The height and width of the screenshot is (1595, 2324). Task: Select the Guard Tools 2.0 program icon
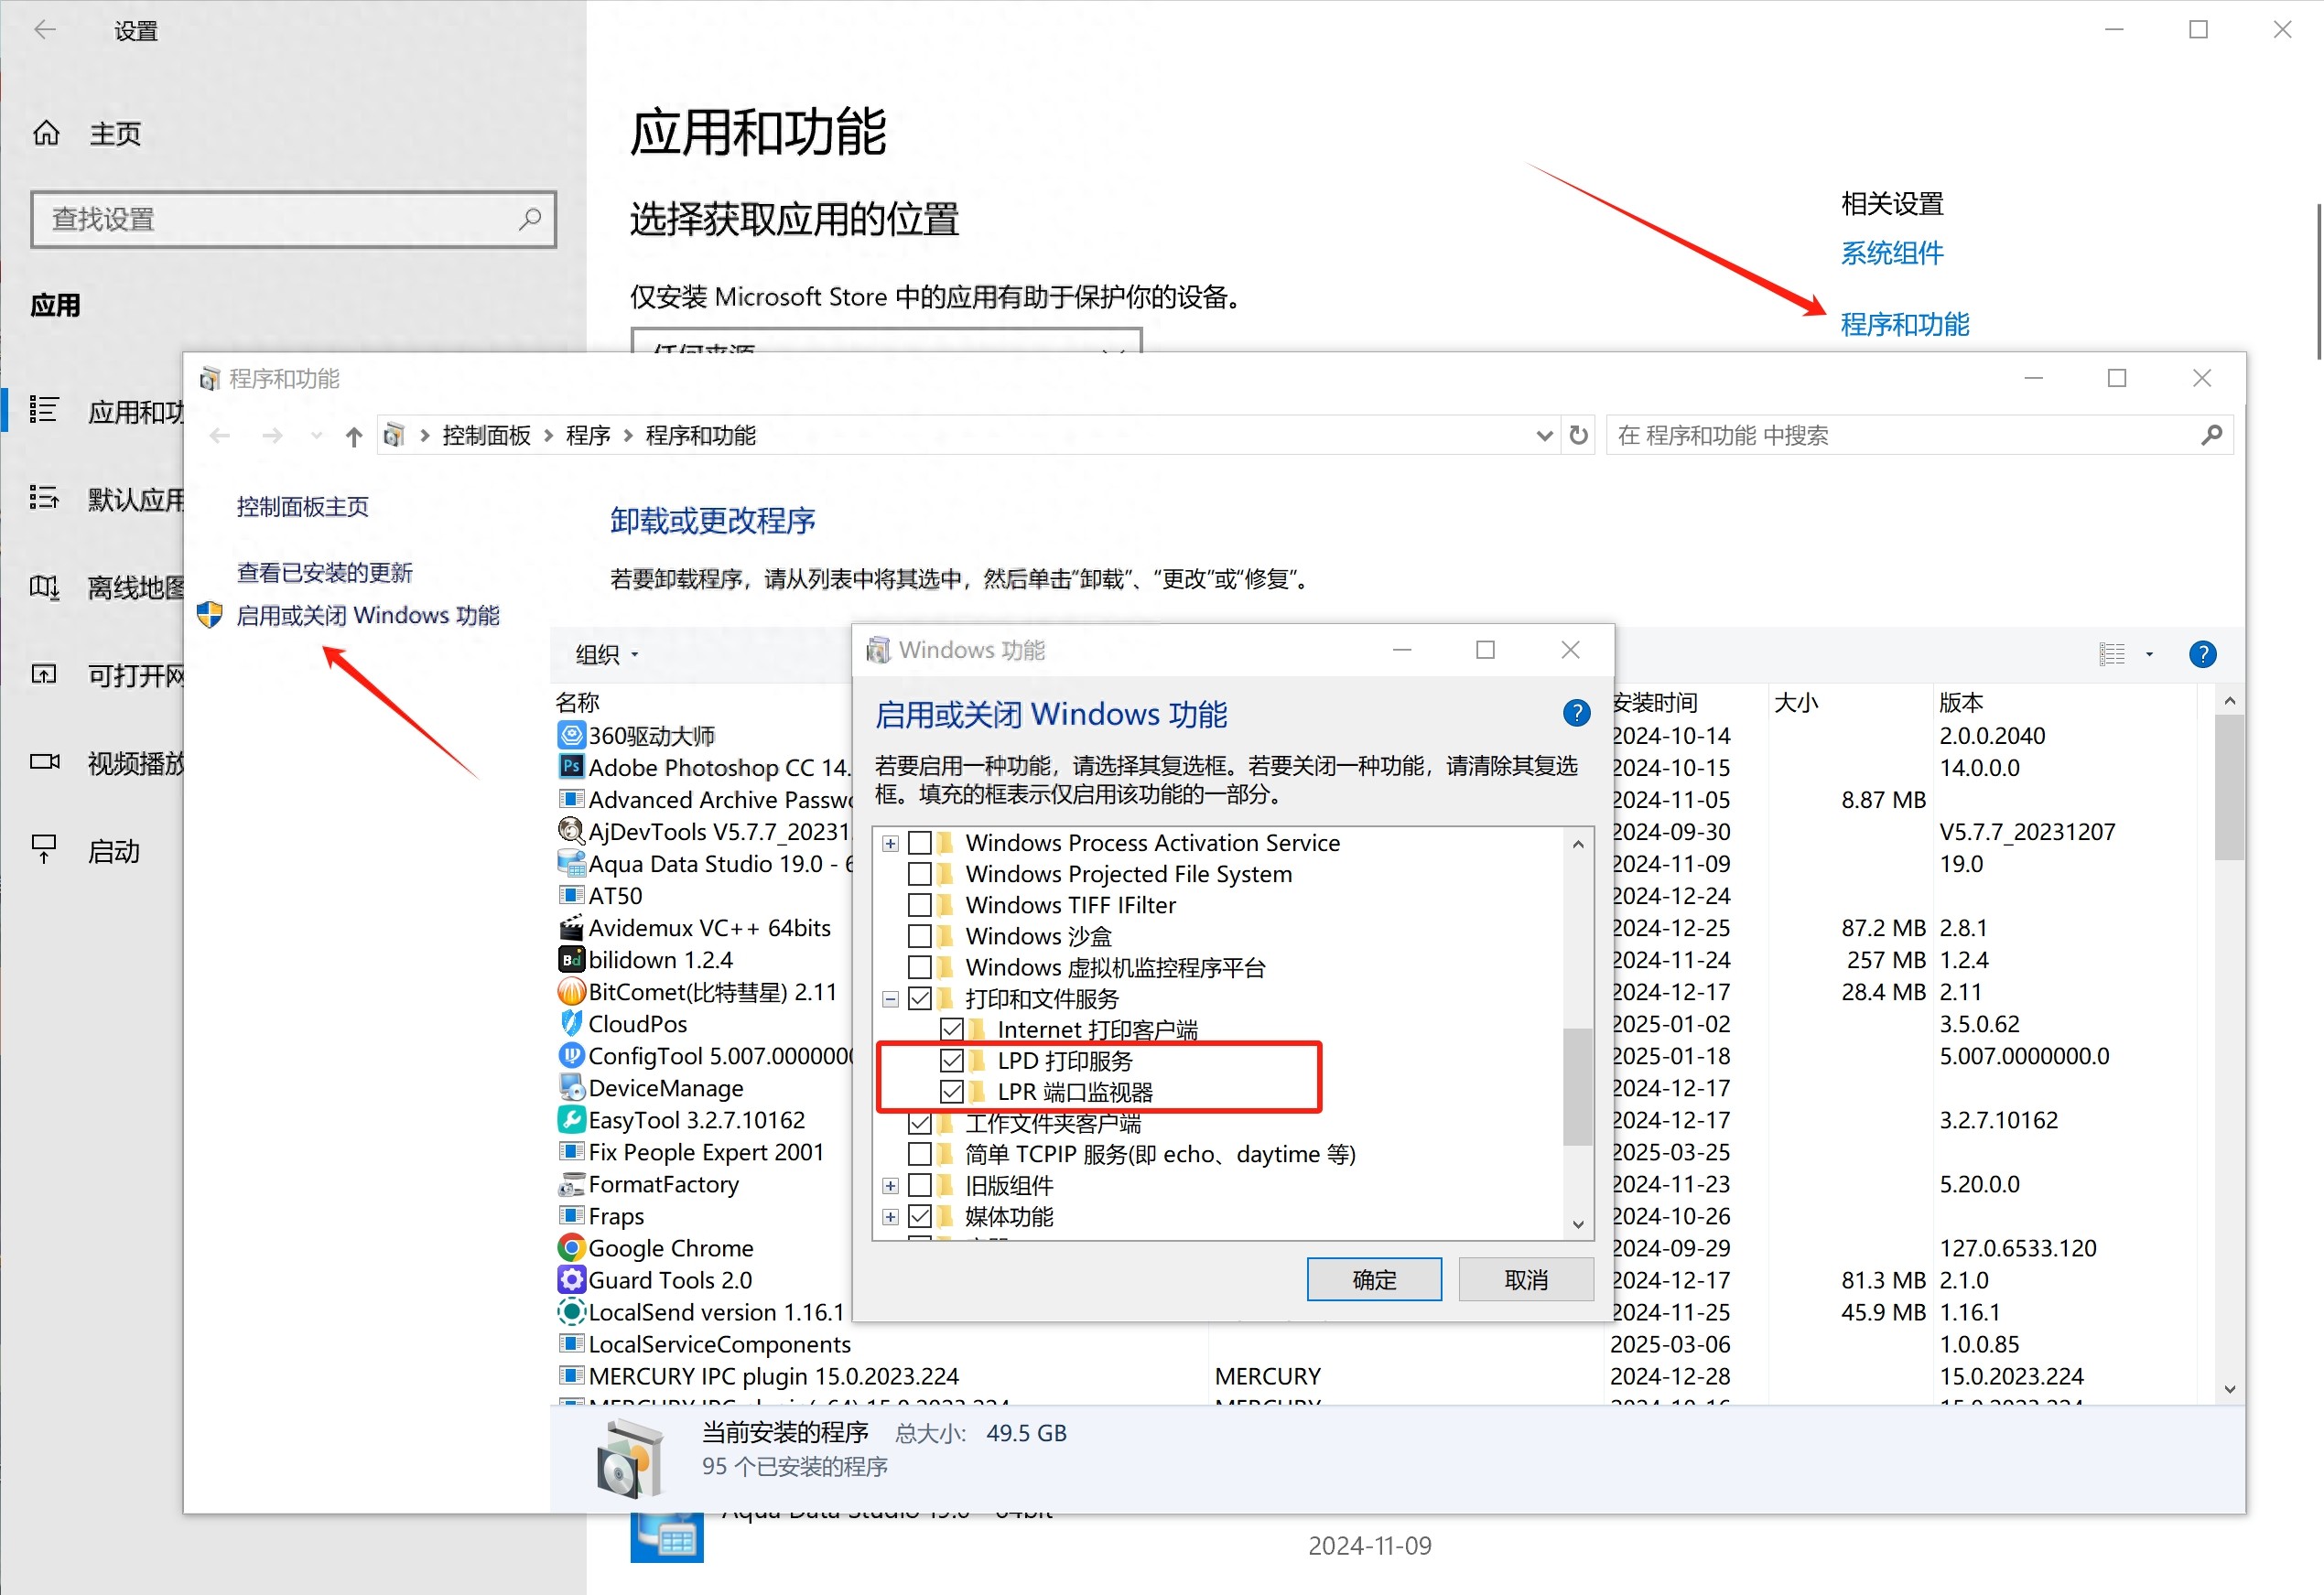(570, 1279)
